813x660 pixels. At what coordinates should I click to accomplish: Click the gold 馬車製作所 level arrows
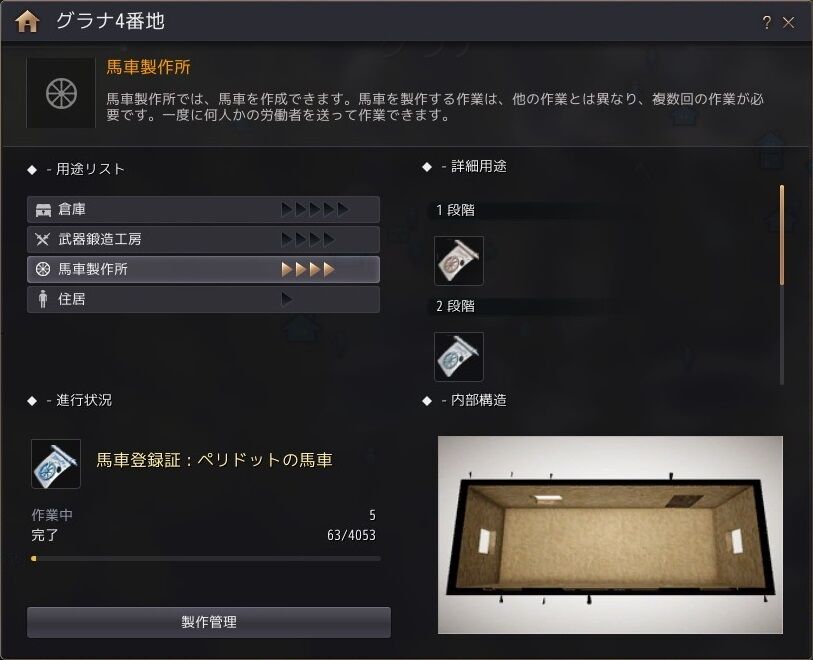click(x=308, y=269)
